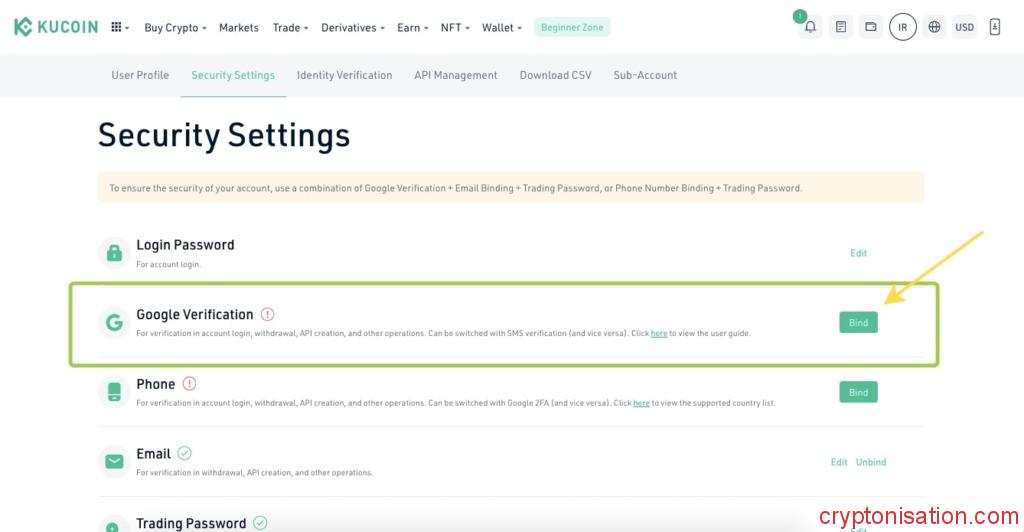Edit the Login Password
The image size is (1024, 532).
pos(858,253)
